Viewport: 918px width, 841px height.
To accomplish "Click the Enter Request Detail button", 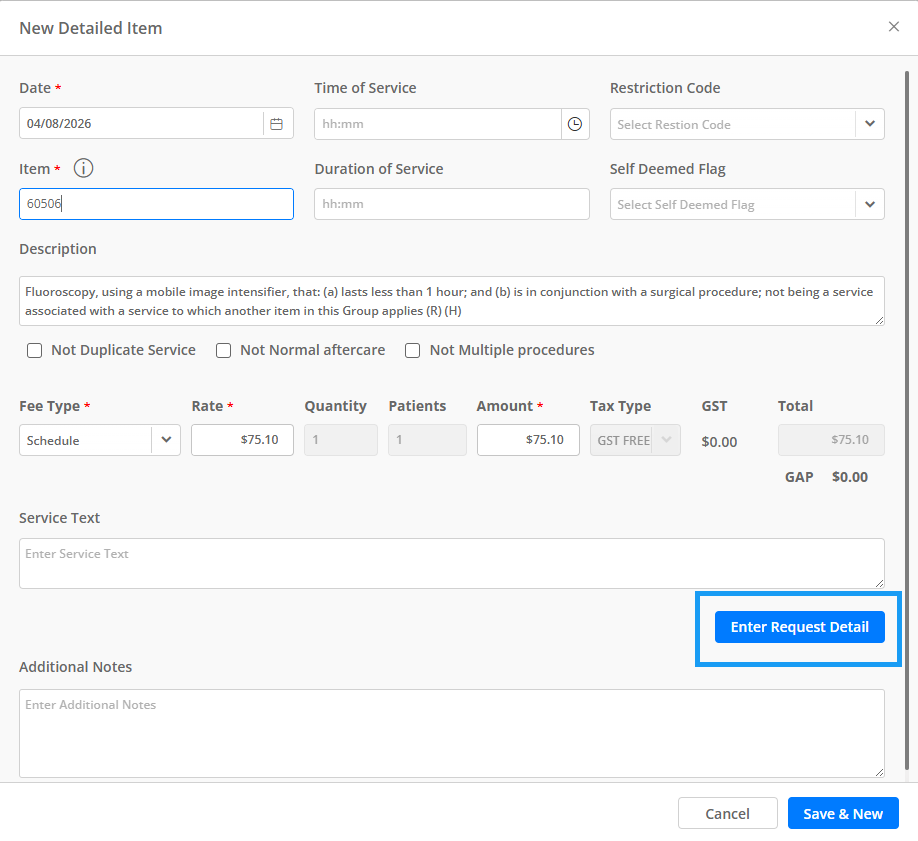I will (x=799, y=627).
